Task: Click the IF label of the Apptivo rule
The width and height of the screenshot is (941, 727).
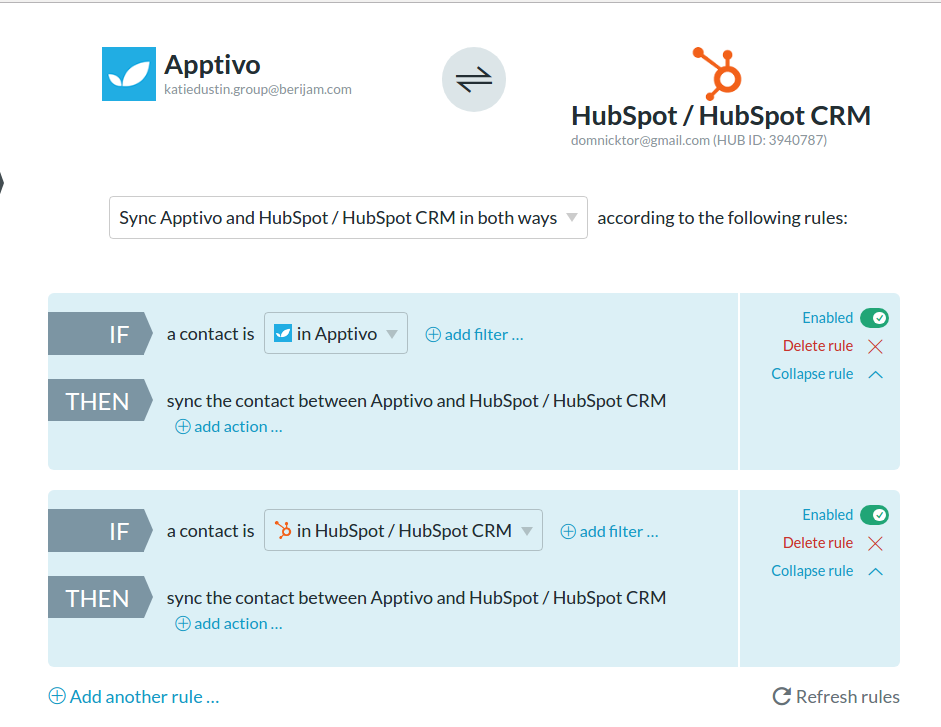Action: click(99, 334)
